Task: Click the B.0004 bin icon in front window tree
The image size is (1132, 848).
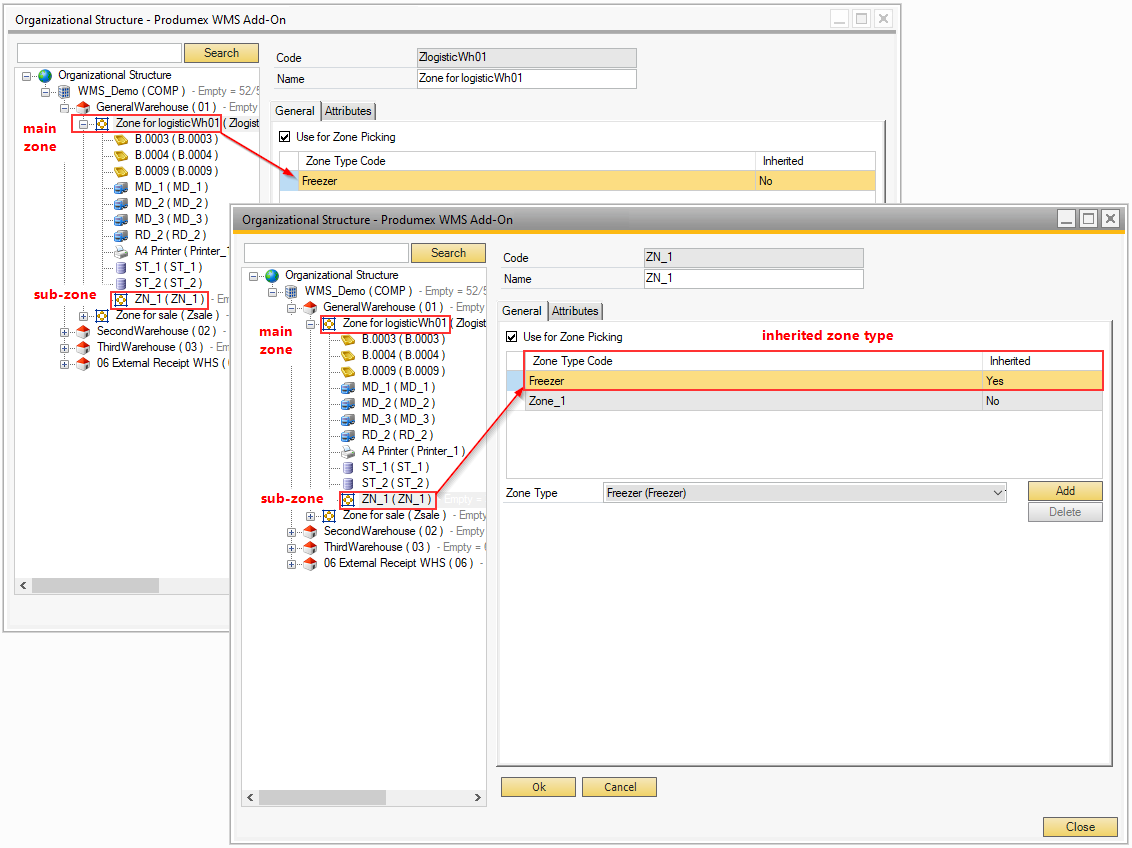Action: tap(348, 355)
